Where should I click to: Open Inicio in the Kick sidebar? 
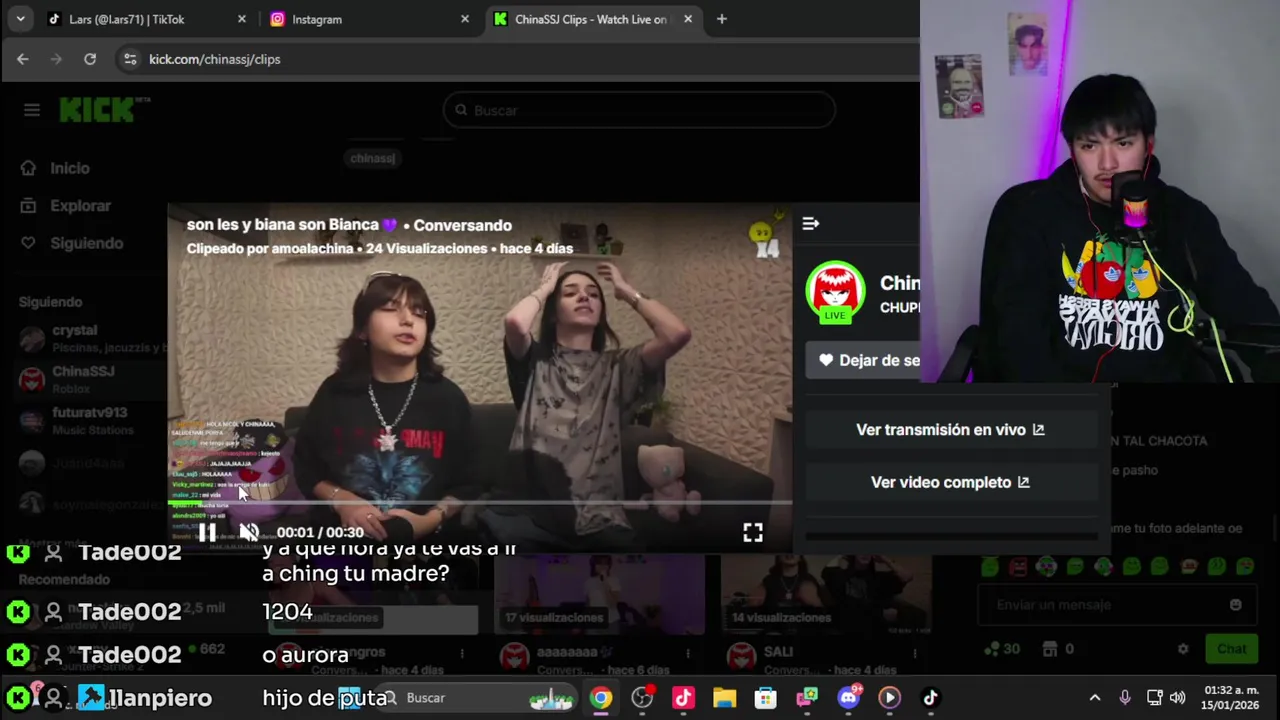click(x=70, y=168)
